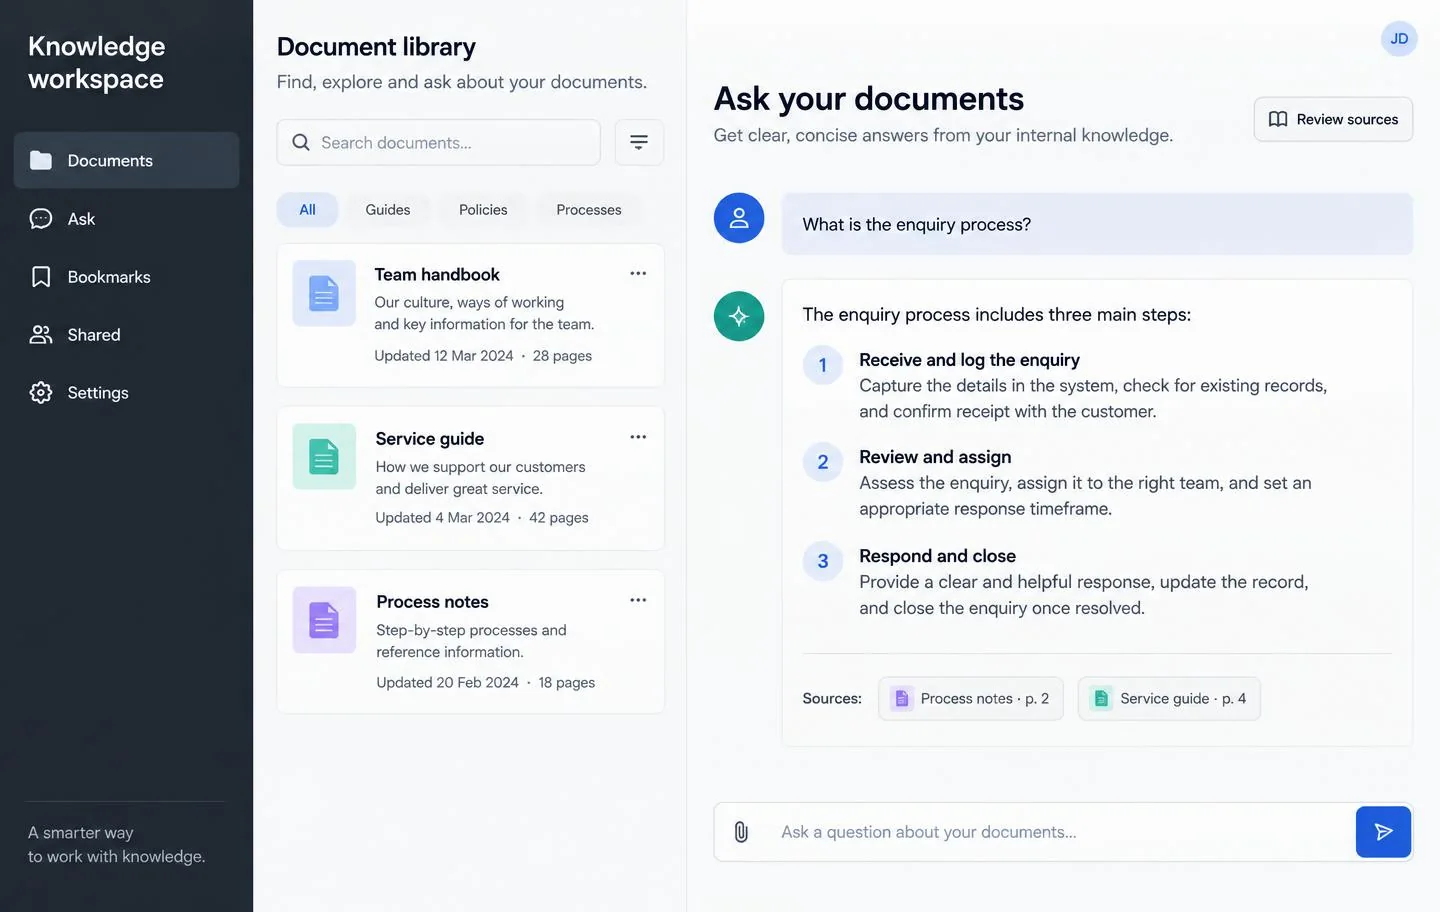Click the '28 pages' label
The width and height of the screenshot is (1440, 912).
pyautogui.click(x=562, y=356)
